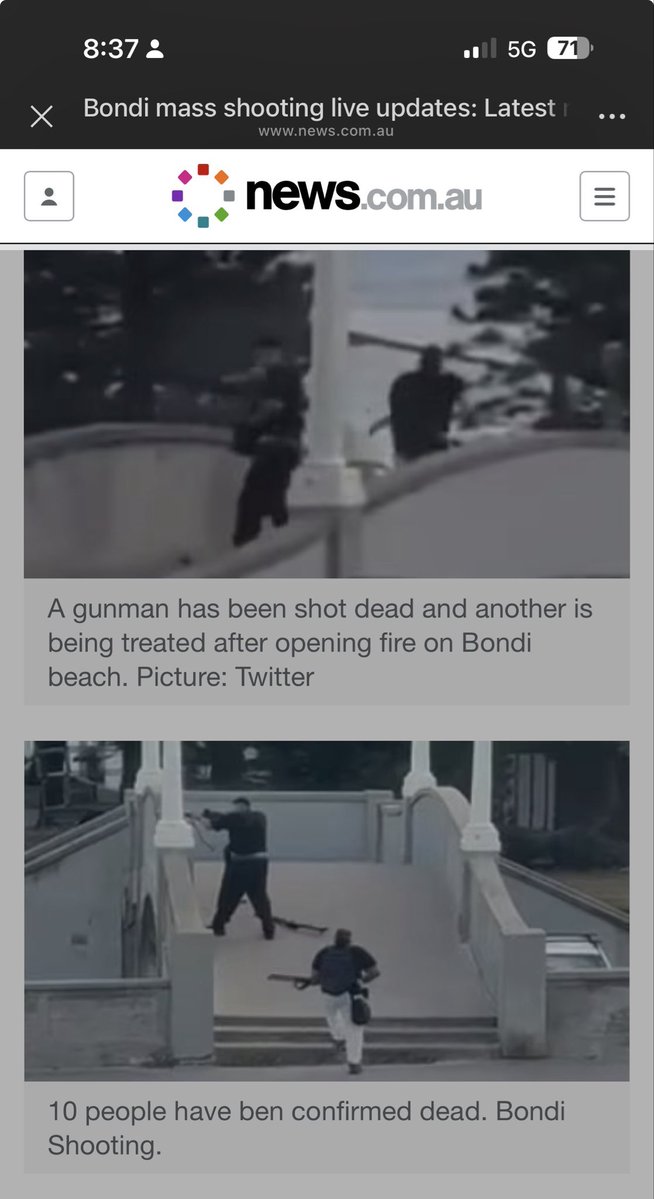
Task: Tap the Bondi mass shooting page title
Action: click(327, 108)
